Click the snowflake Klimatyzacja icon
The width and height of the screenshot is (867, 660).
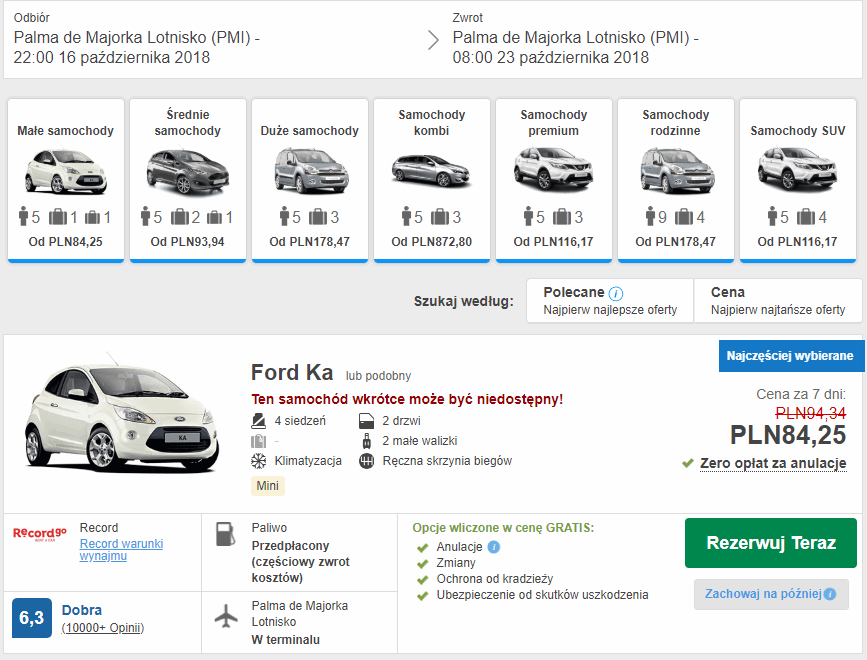[x=258, y=461]
